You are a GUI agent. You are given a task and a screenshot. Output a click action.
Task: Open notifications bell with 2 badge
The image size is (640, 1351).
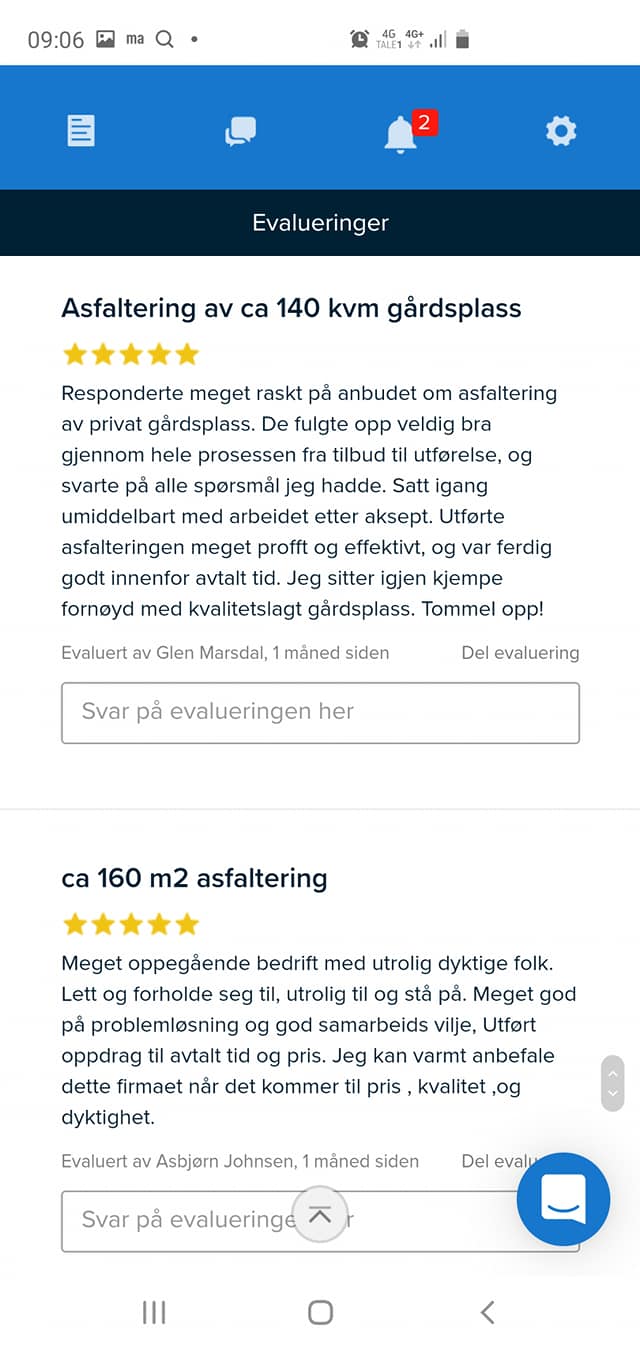[408, 131]
